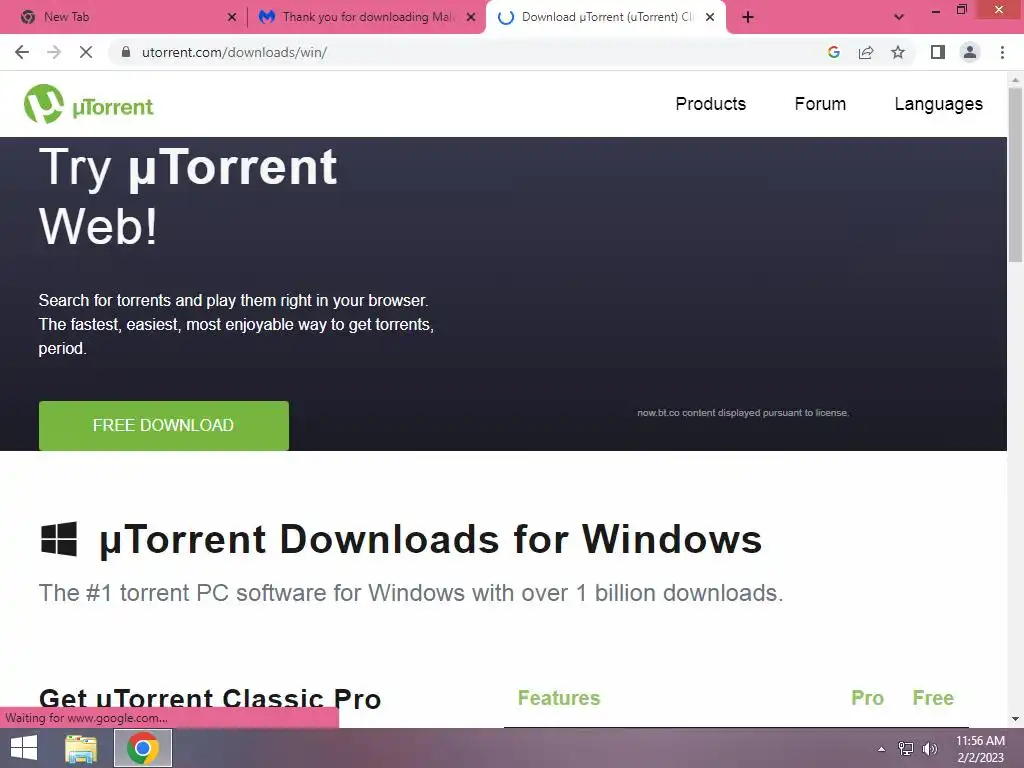Viewport: 1024px width, 768px height.
Task: Open a new tab with plus button
Action: click(748, 17)
